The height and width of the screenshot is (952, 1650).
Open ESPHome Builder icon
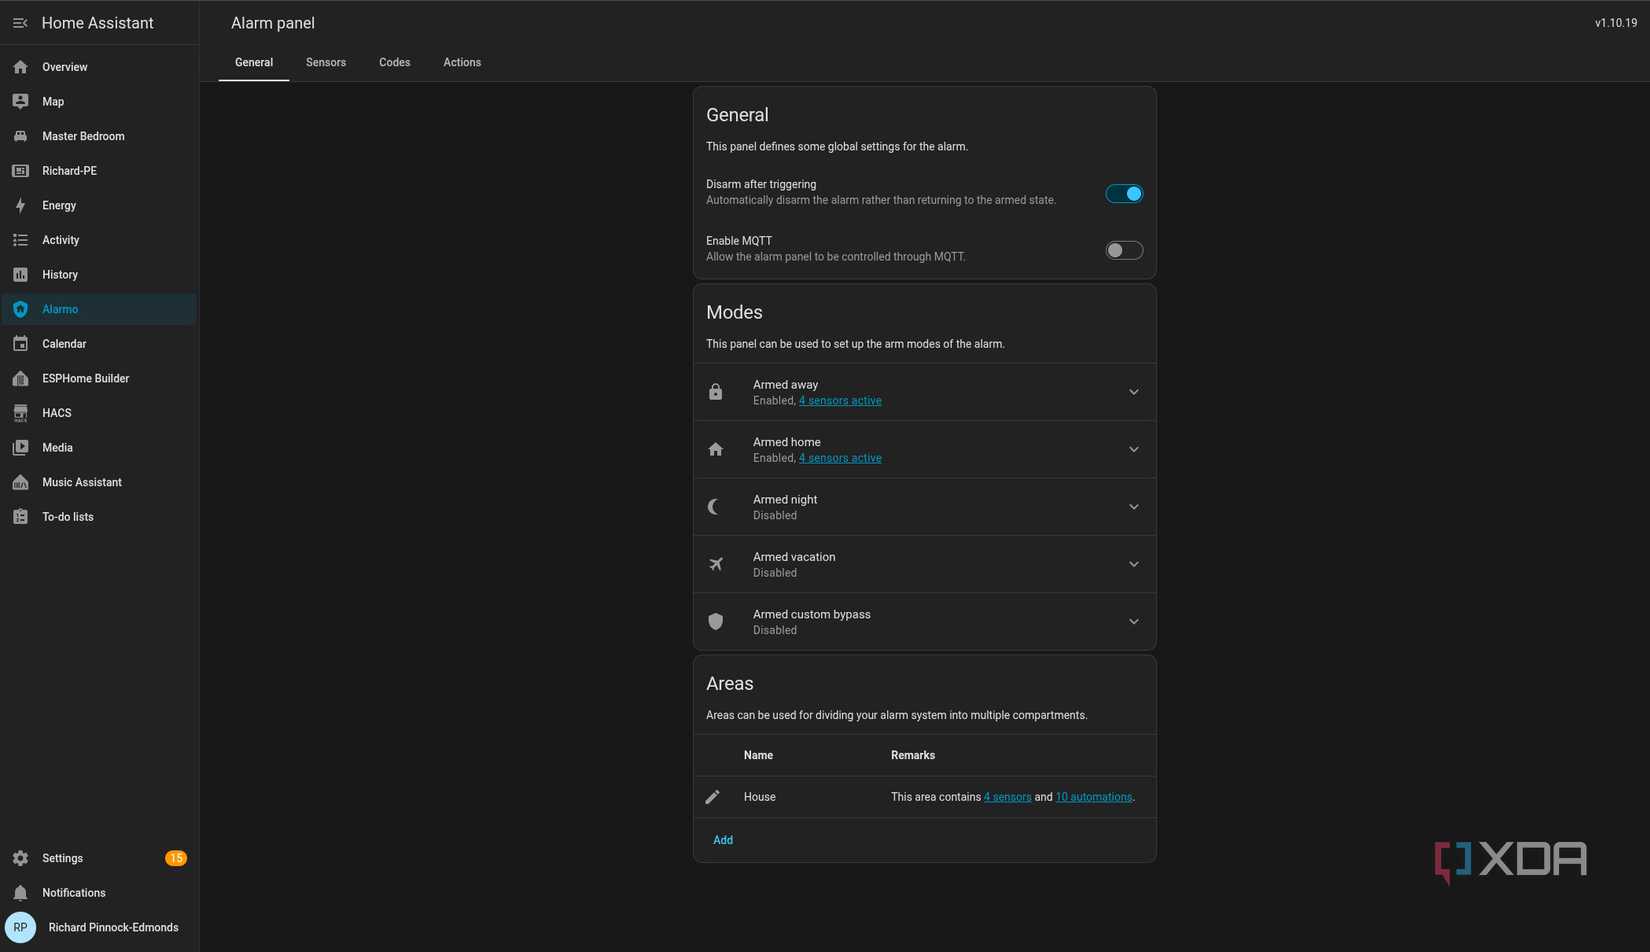tap(20, 379)
